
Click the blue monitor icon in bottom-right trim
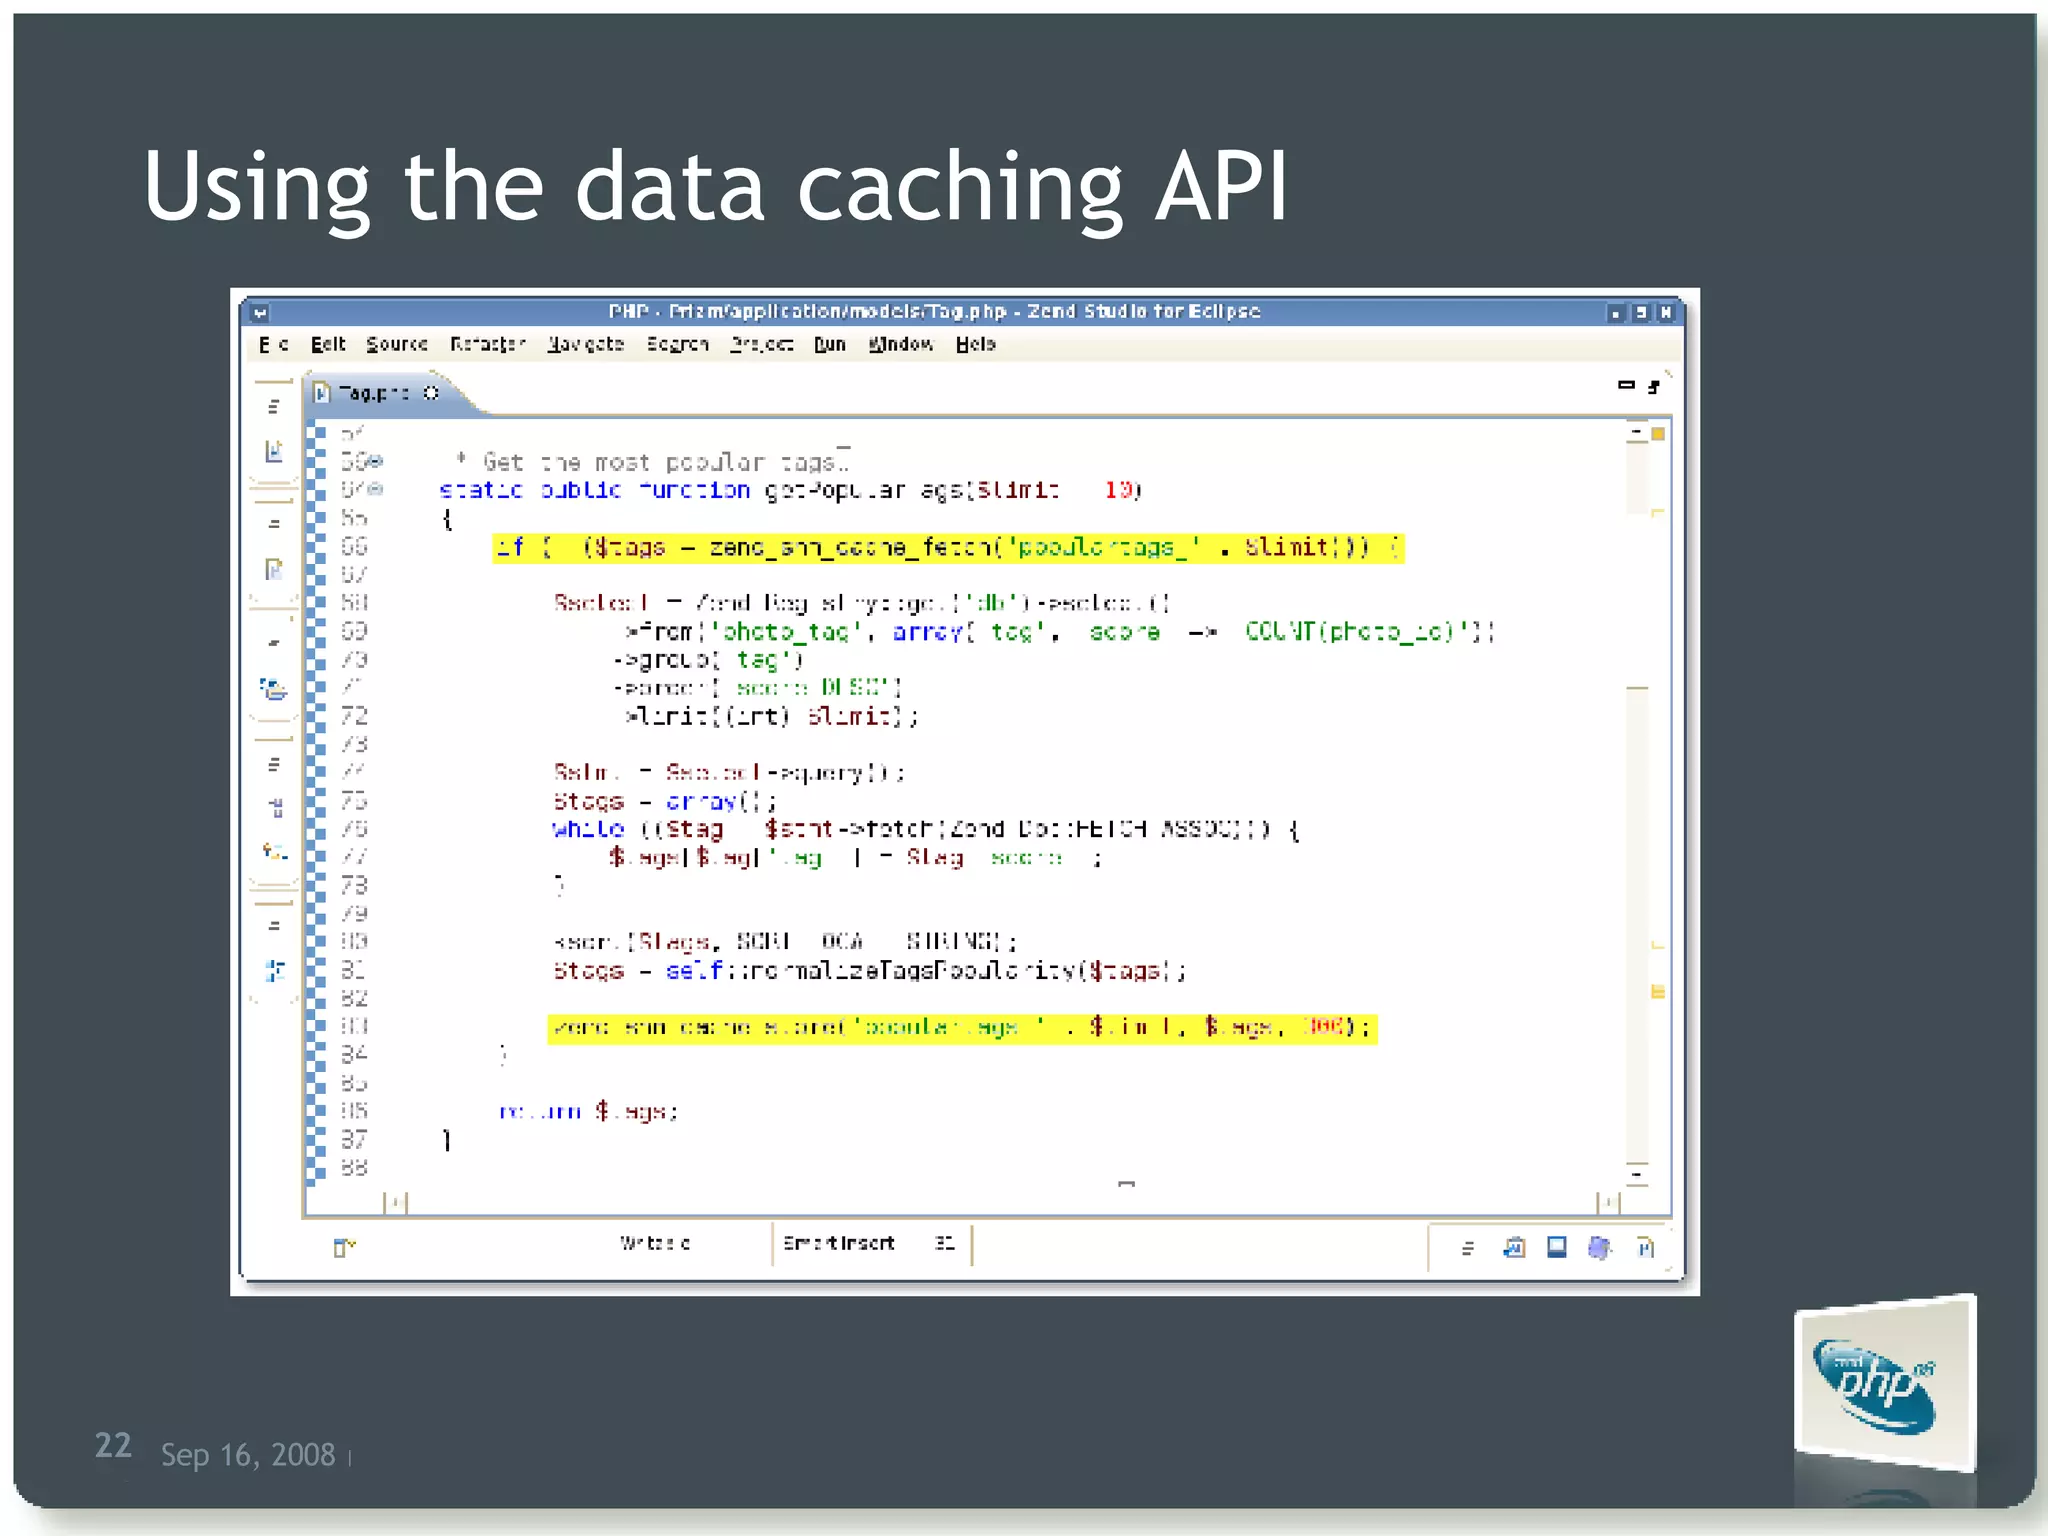click(x=1557, y=1247)
